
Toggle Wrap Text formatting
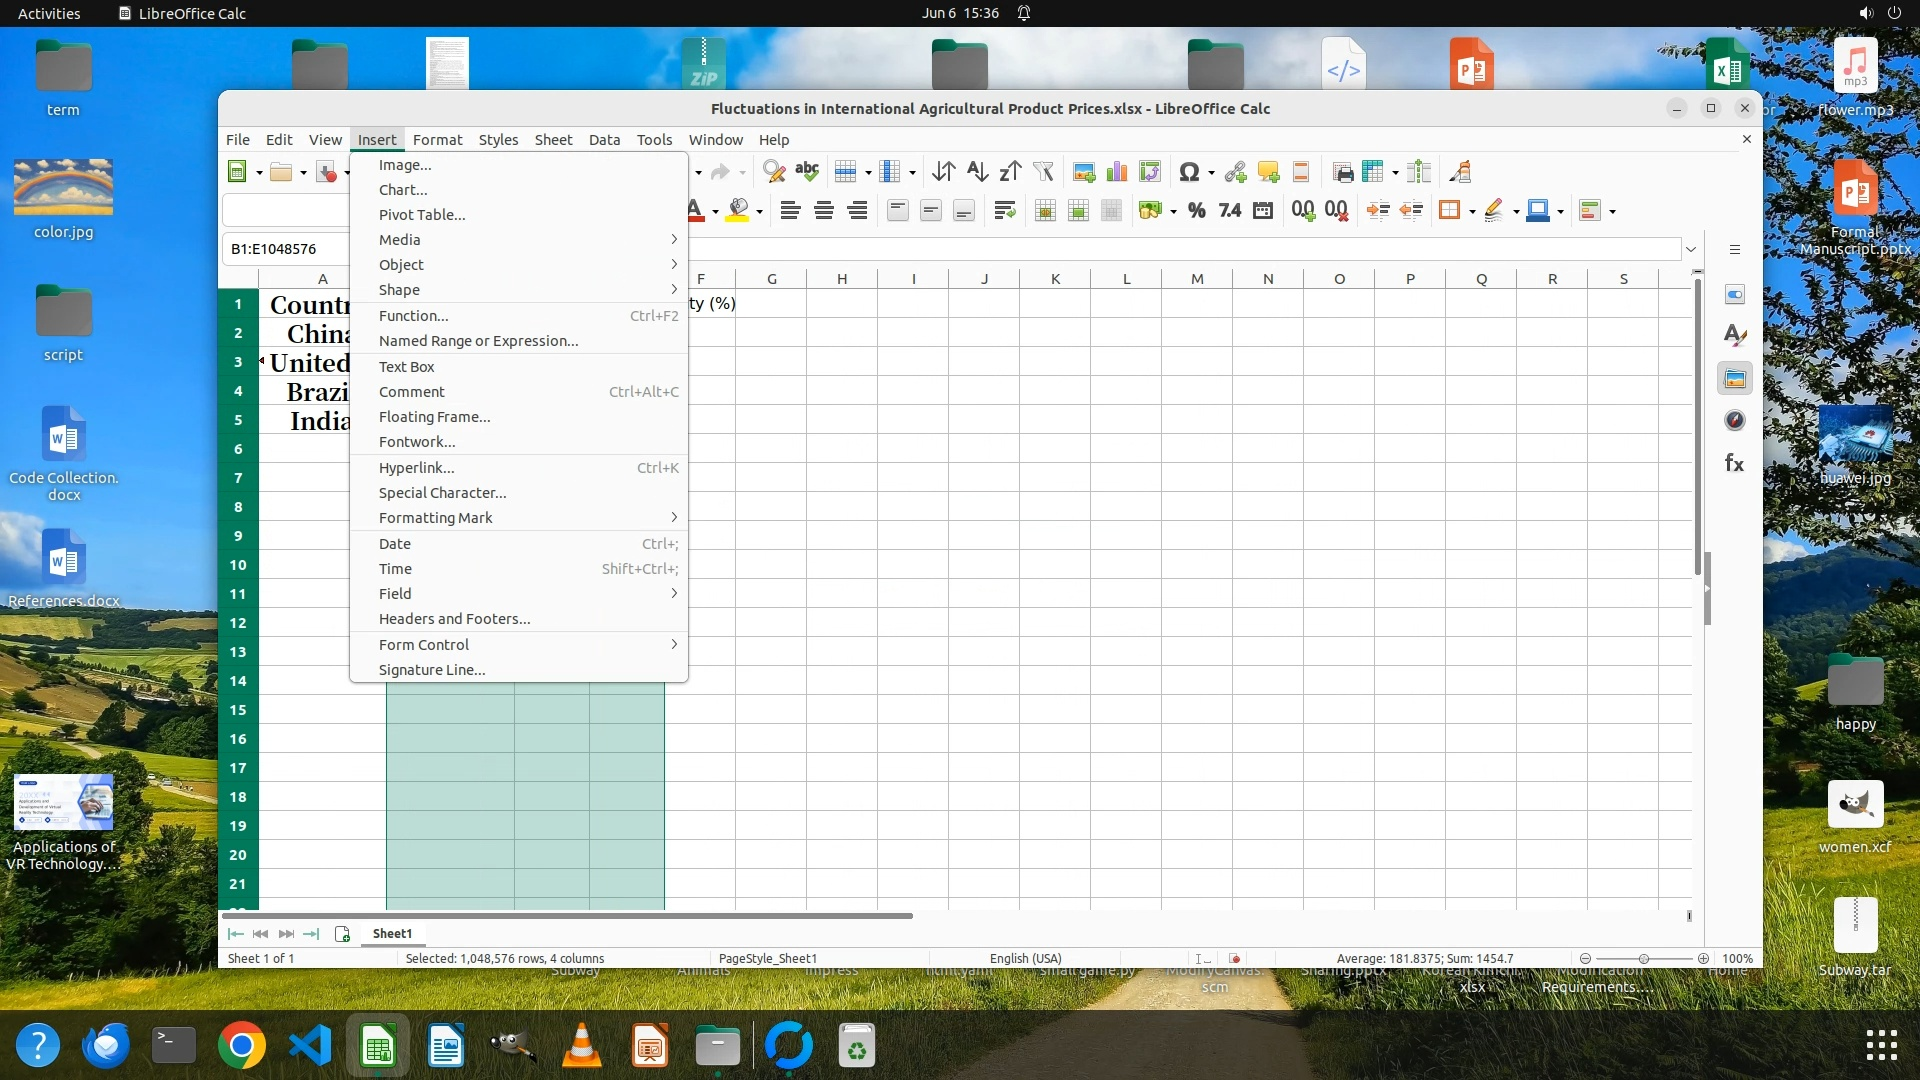click(1005, 211)
